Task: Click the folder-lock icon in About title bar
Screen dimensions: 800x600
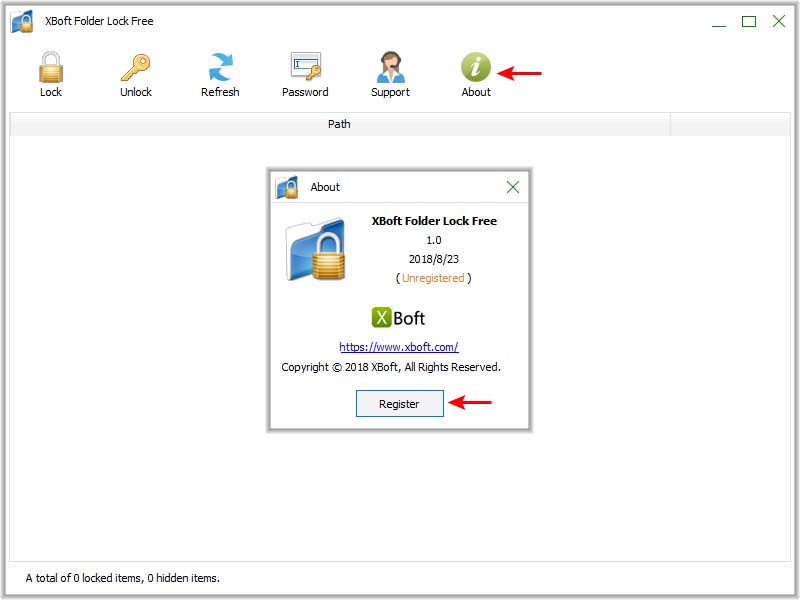Action: point(287,187)
